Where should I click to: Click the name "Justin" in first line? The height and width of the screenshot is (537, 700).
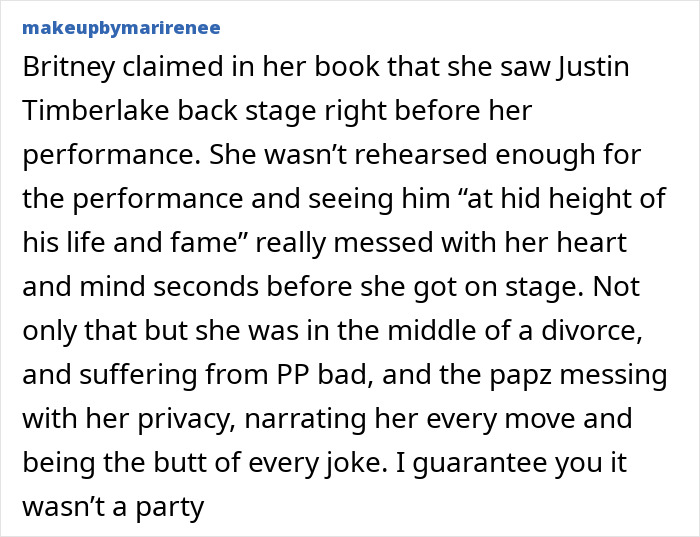pyautogui.click(x=592, y=67)
